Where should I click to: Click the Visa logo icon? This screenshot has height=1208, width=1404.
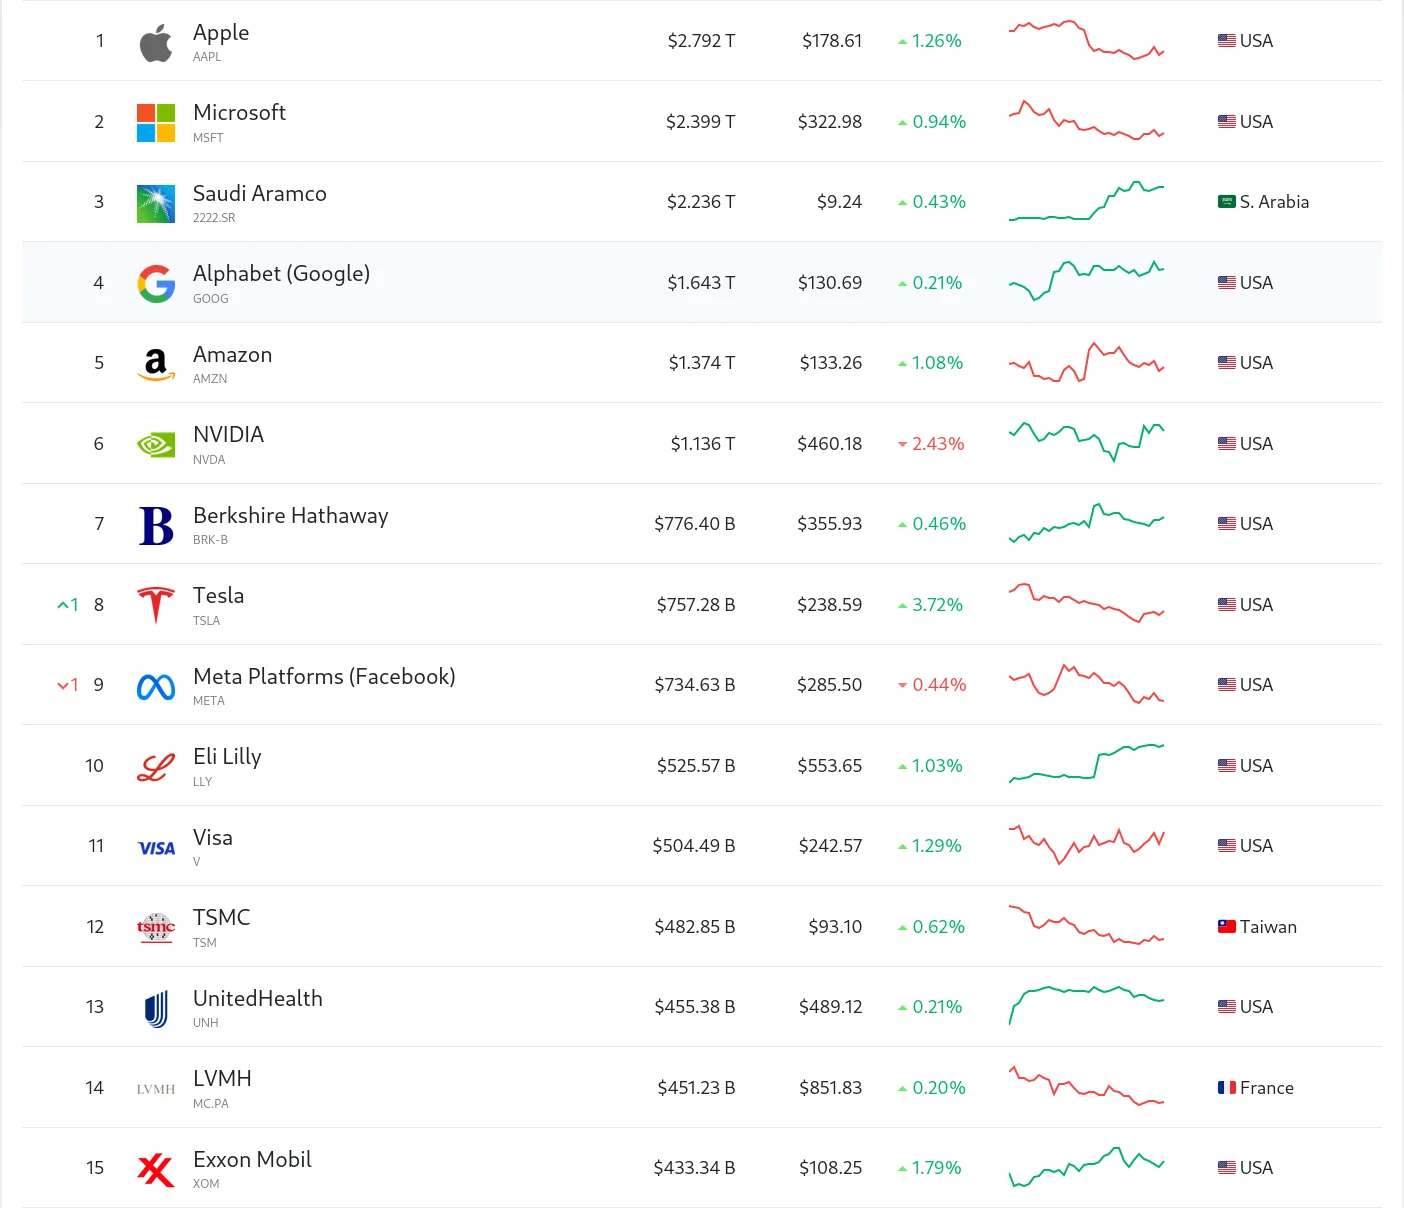(x=156, y=848)
